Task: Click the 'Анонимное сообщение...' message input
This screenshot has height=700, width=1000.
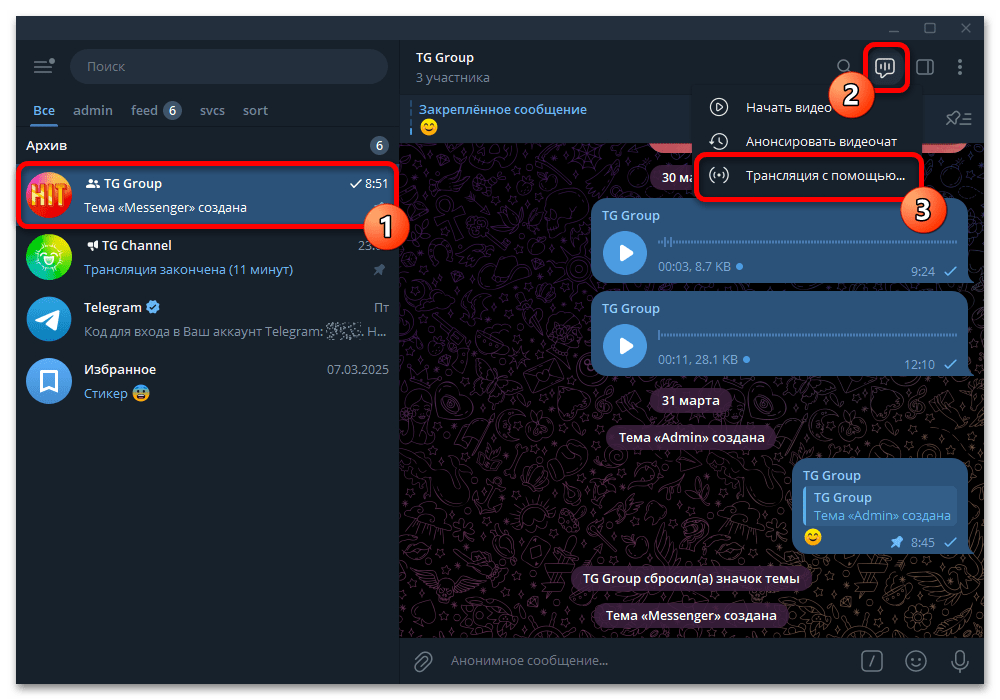Action: tap(651, 661)
